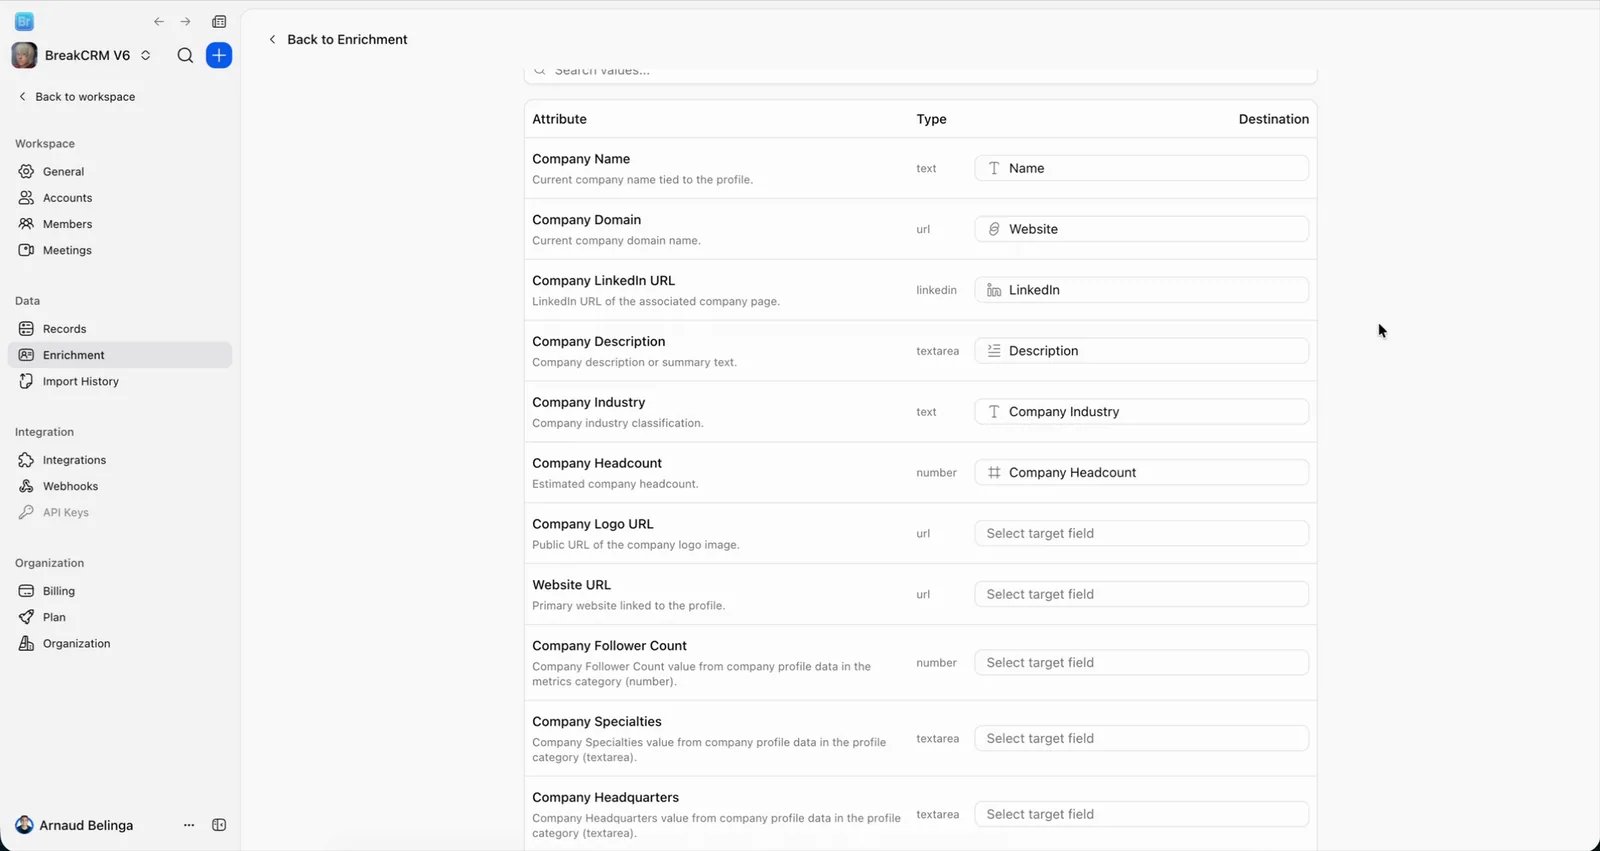Click the blue plus create button
This screenshot has height=851, width=1600.
pyautogui.click(x=219, y=56)
